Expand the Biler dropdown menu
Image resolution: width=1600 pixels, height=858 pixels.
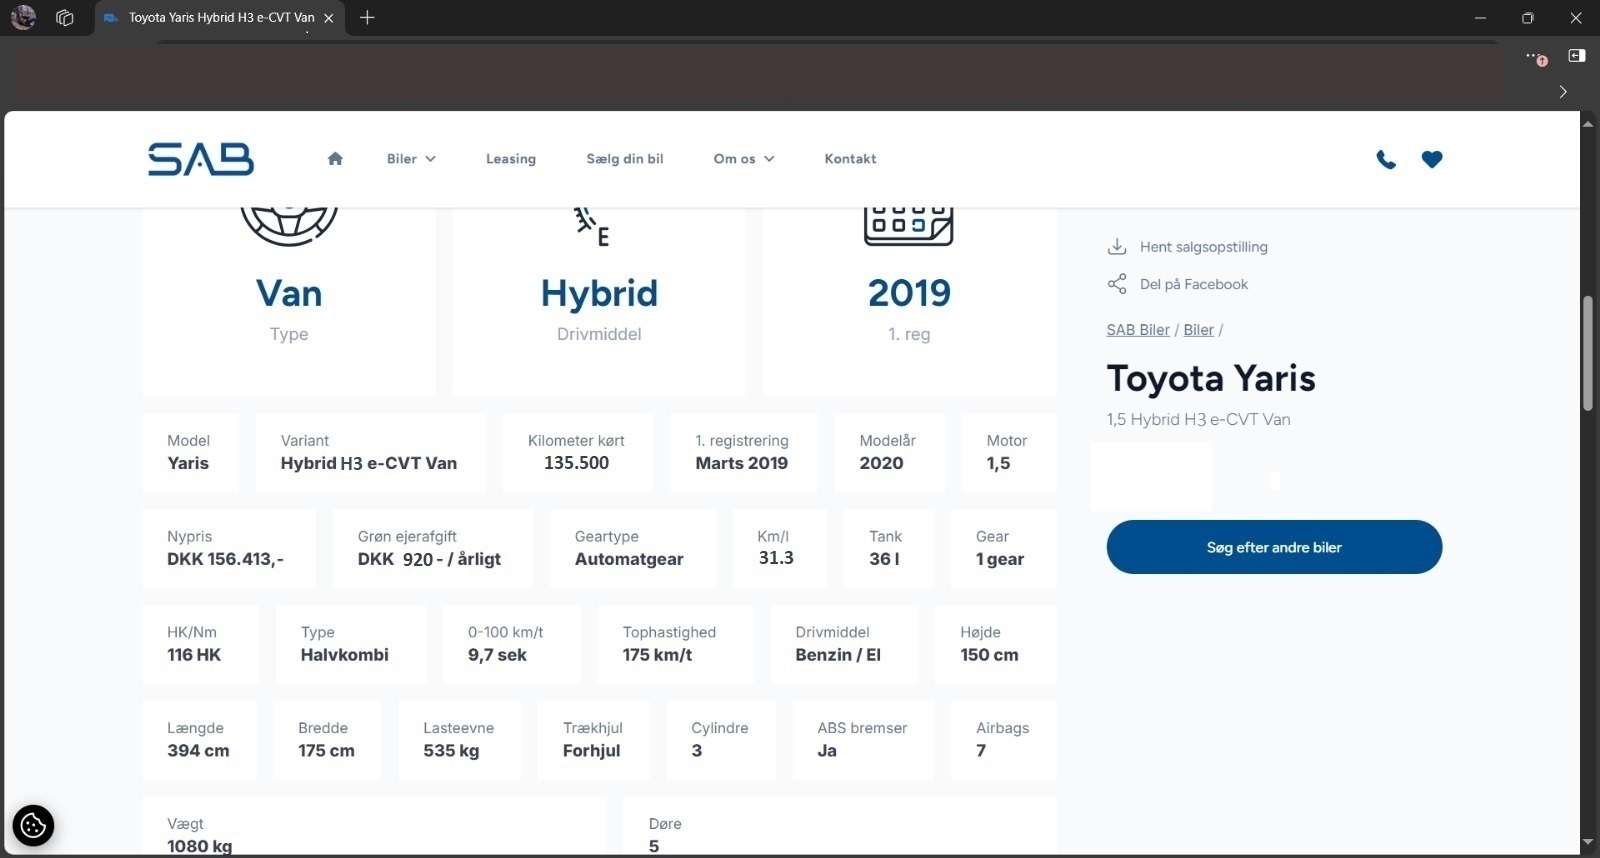pyautogui.click(x=411, y=159)
